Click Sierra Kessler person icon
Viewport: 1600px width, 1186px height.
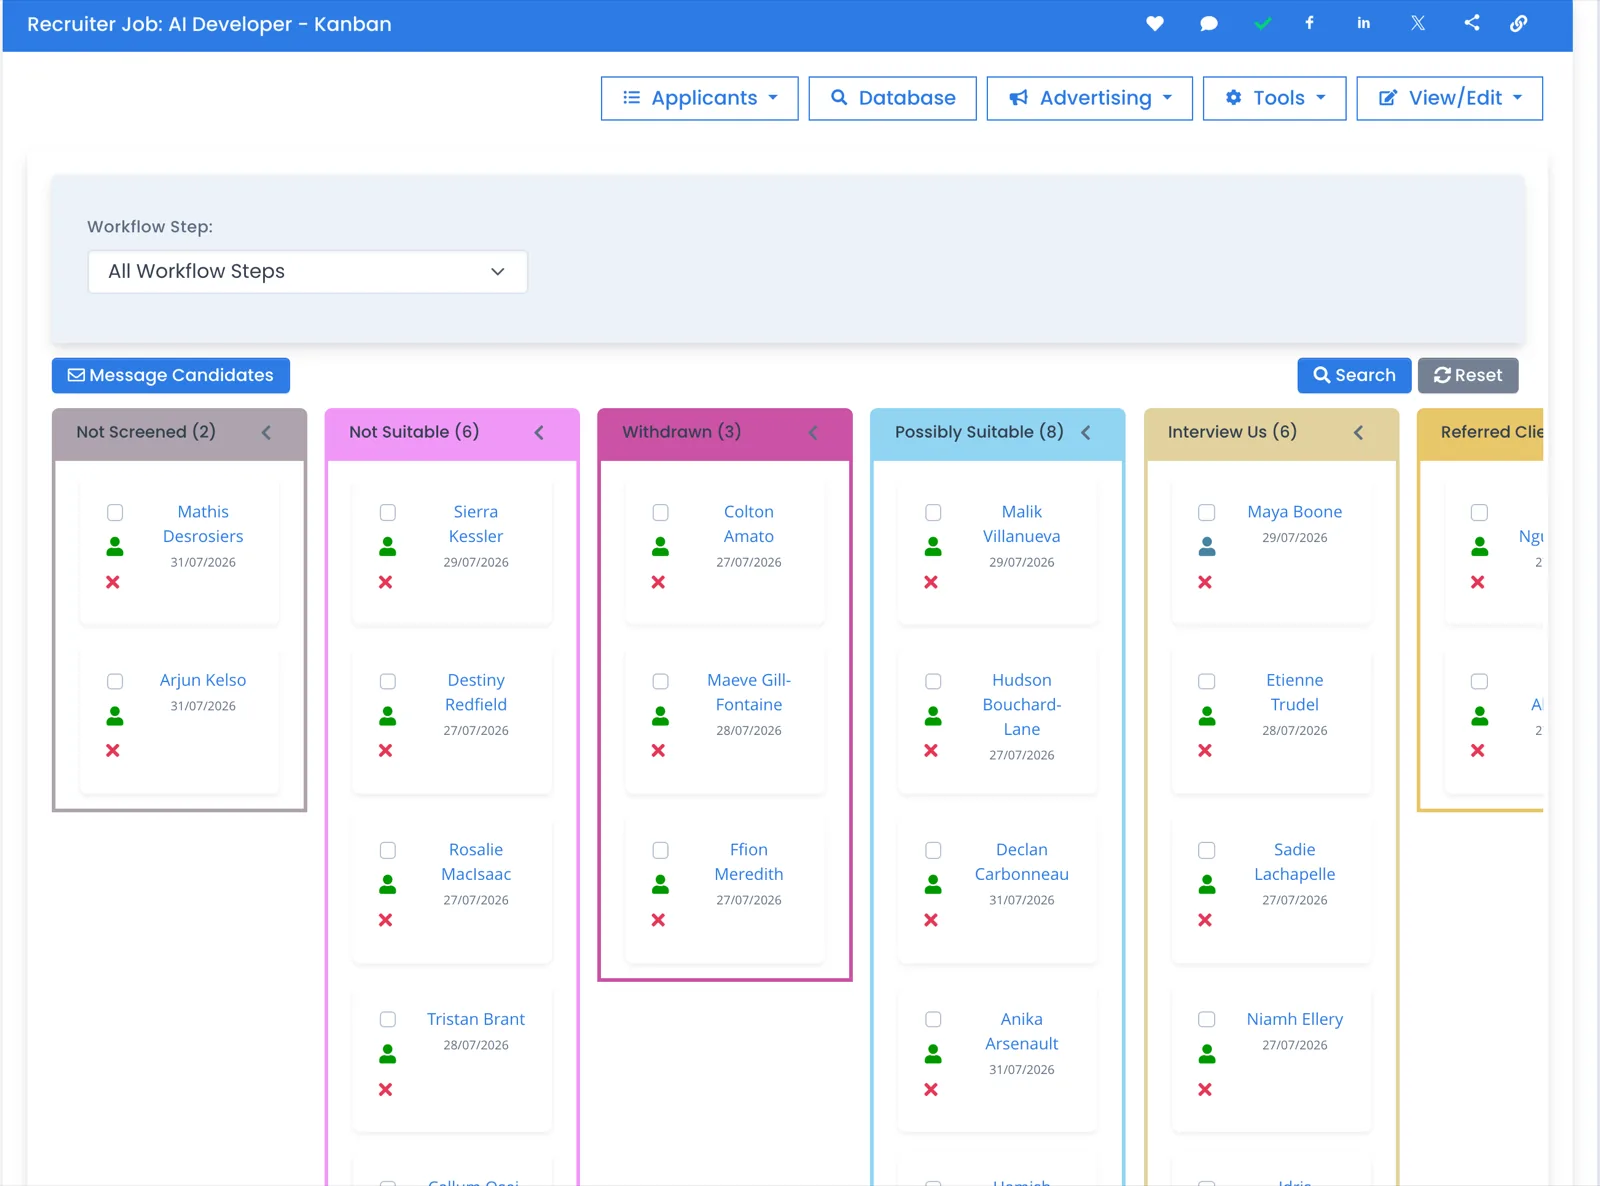[x=388, y=546]
